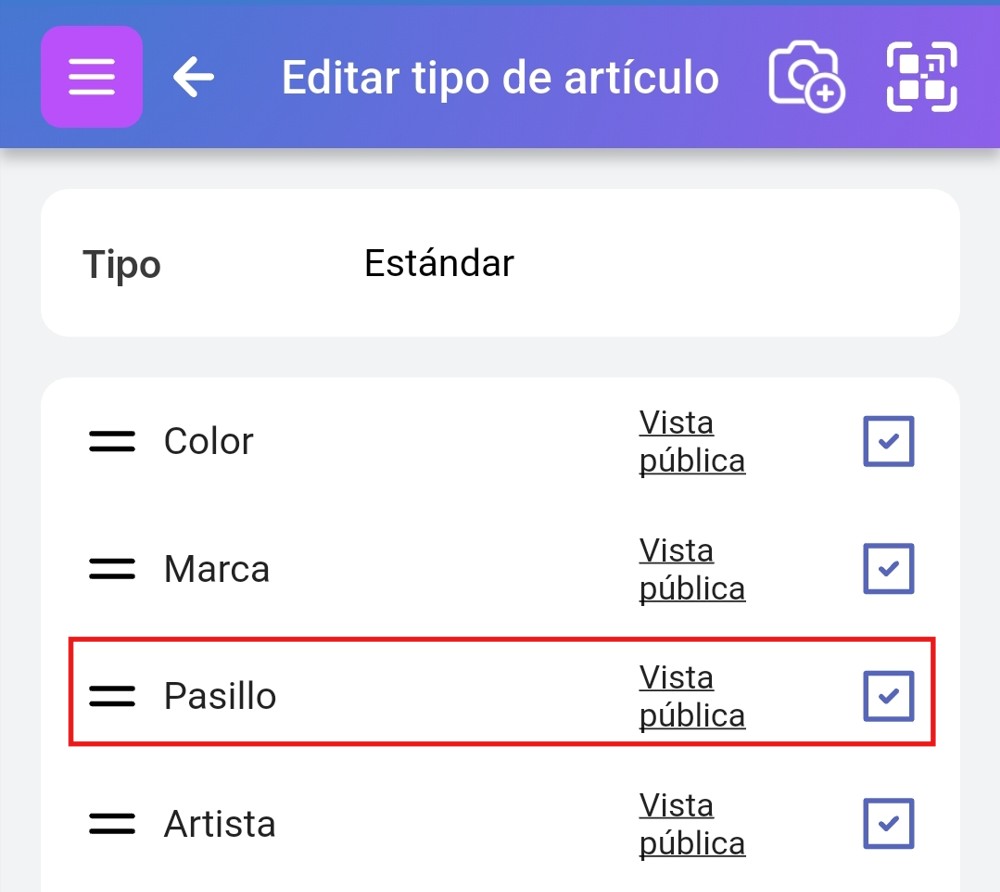
Task: Uncheck the Marca field checkbox
Action: tap(888, 569)
